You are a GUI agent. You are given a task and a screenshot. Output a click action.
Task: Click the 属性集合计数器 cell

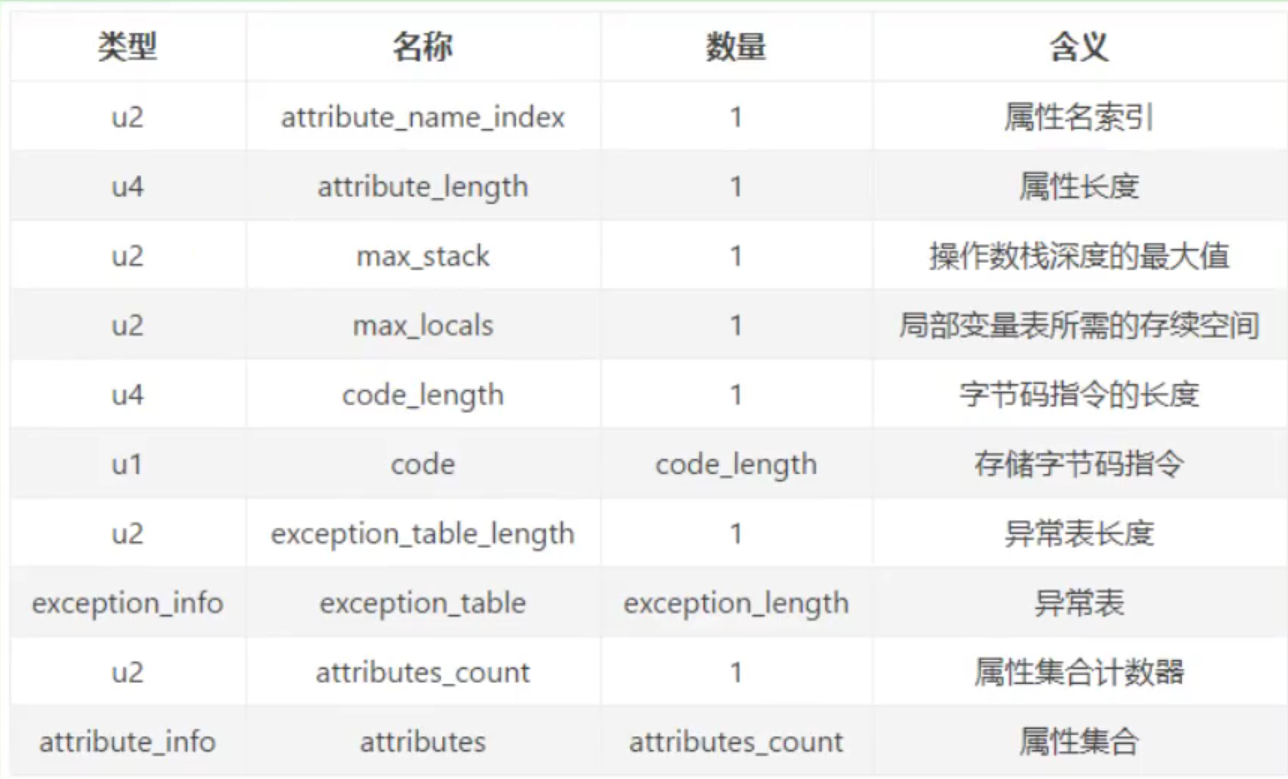1079,672
